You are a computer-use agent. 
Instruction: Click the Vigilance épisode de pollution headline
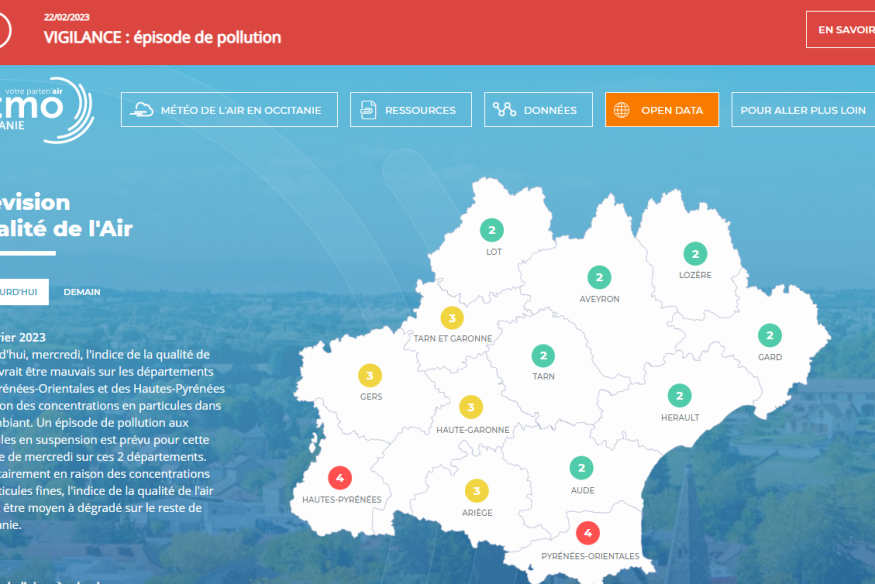162,38
